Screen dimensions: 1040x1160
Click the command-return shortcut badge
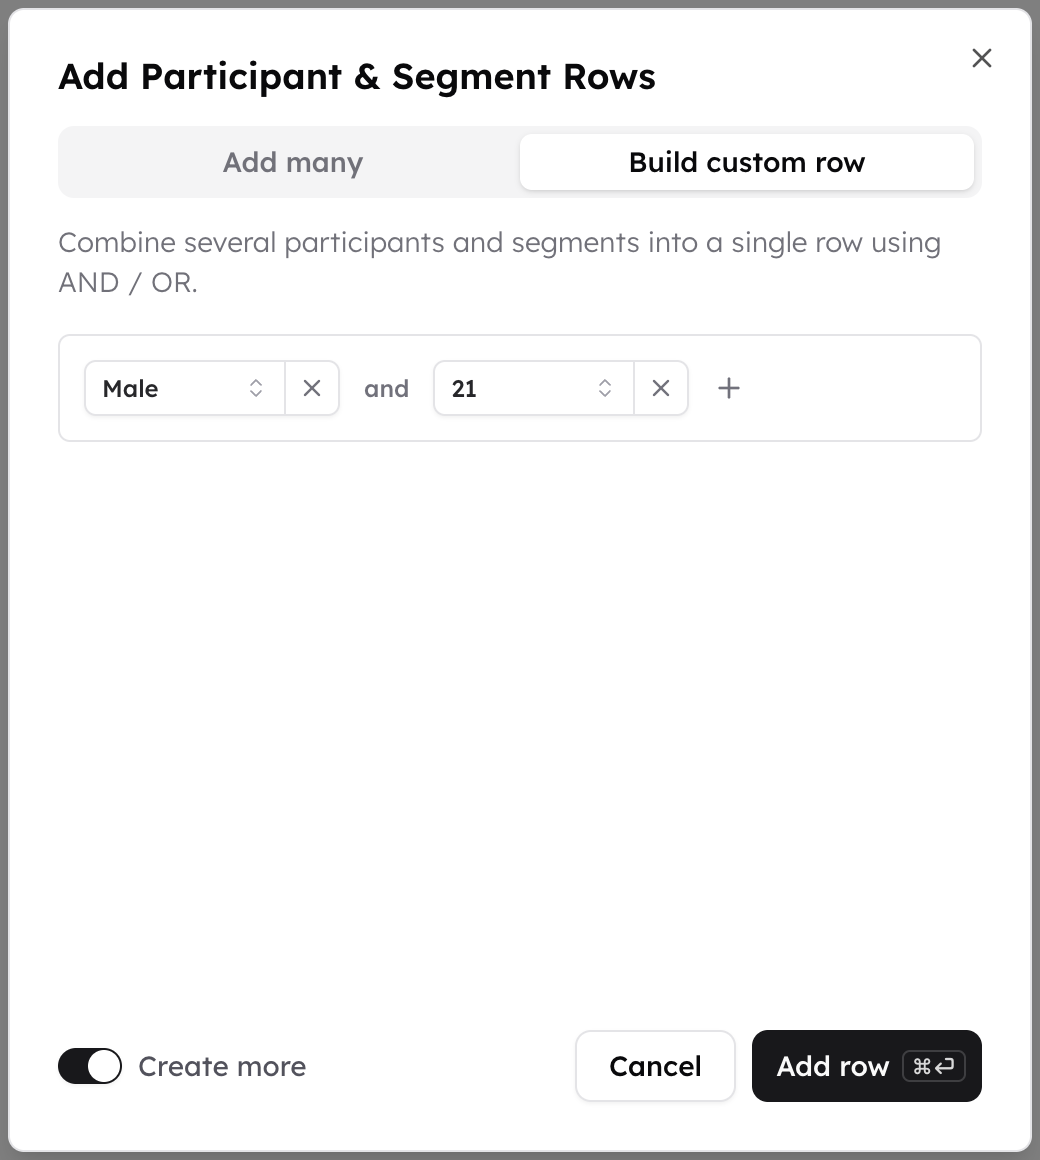pos(934,1066)
